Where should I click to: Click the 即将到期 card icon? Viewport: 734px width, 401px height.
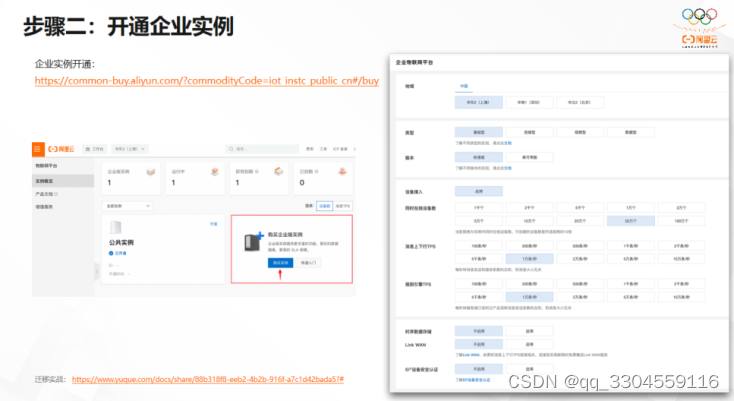[279, 171]
